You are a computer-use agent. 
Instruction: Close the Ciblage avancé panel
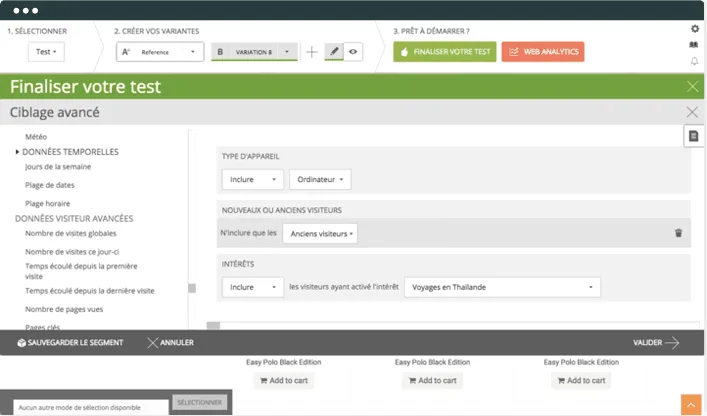(692, 112)
